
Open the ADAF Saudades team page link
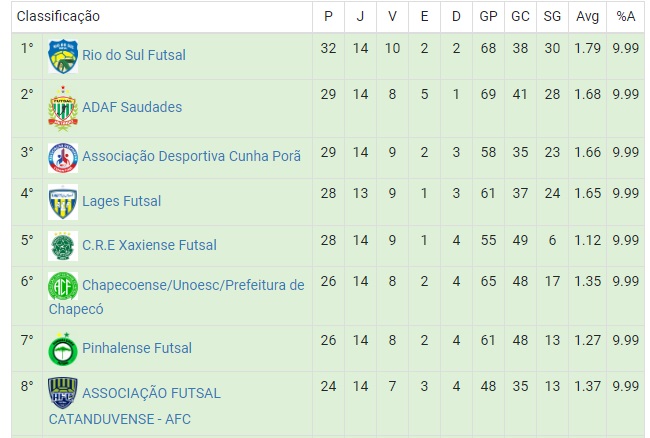point(132,107)
